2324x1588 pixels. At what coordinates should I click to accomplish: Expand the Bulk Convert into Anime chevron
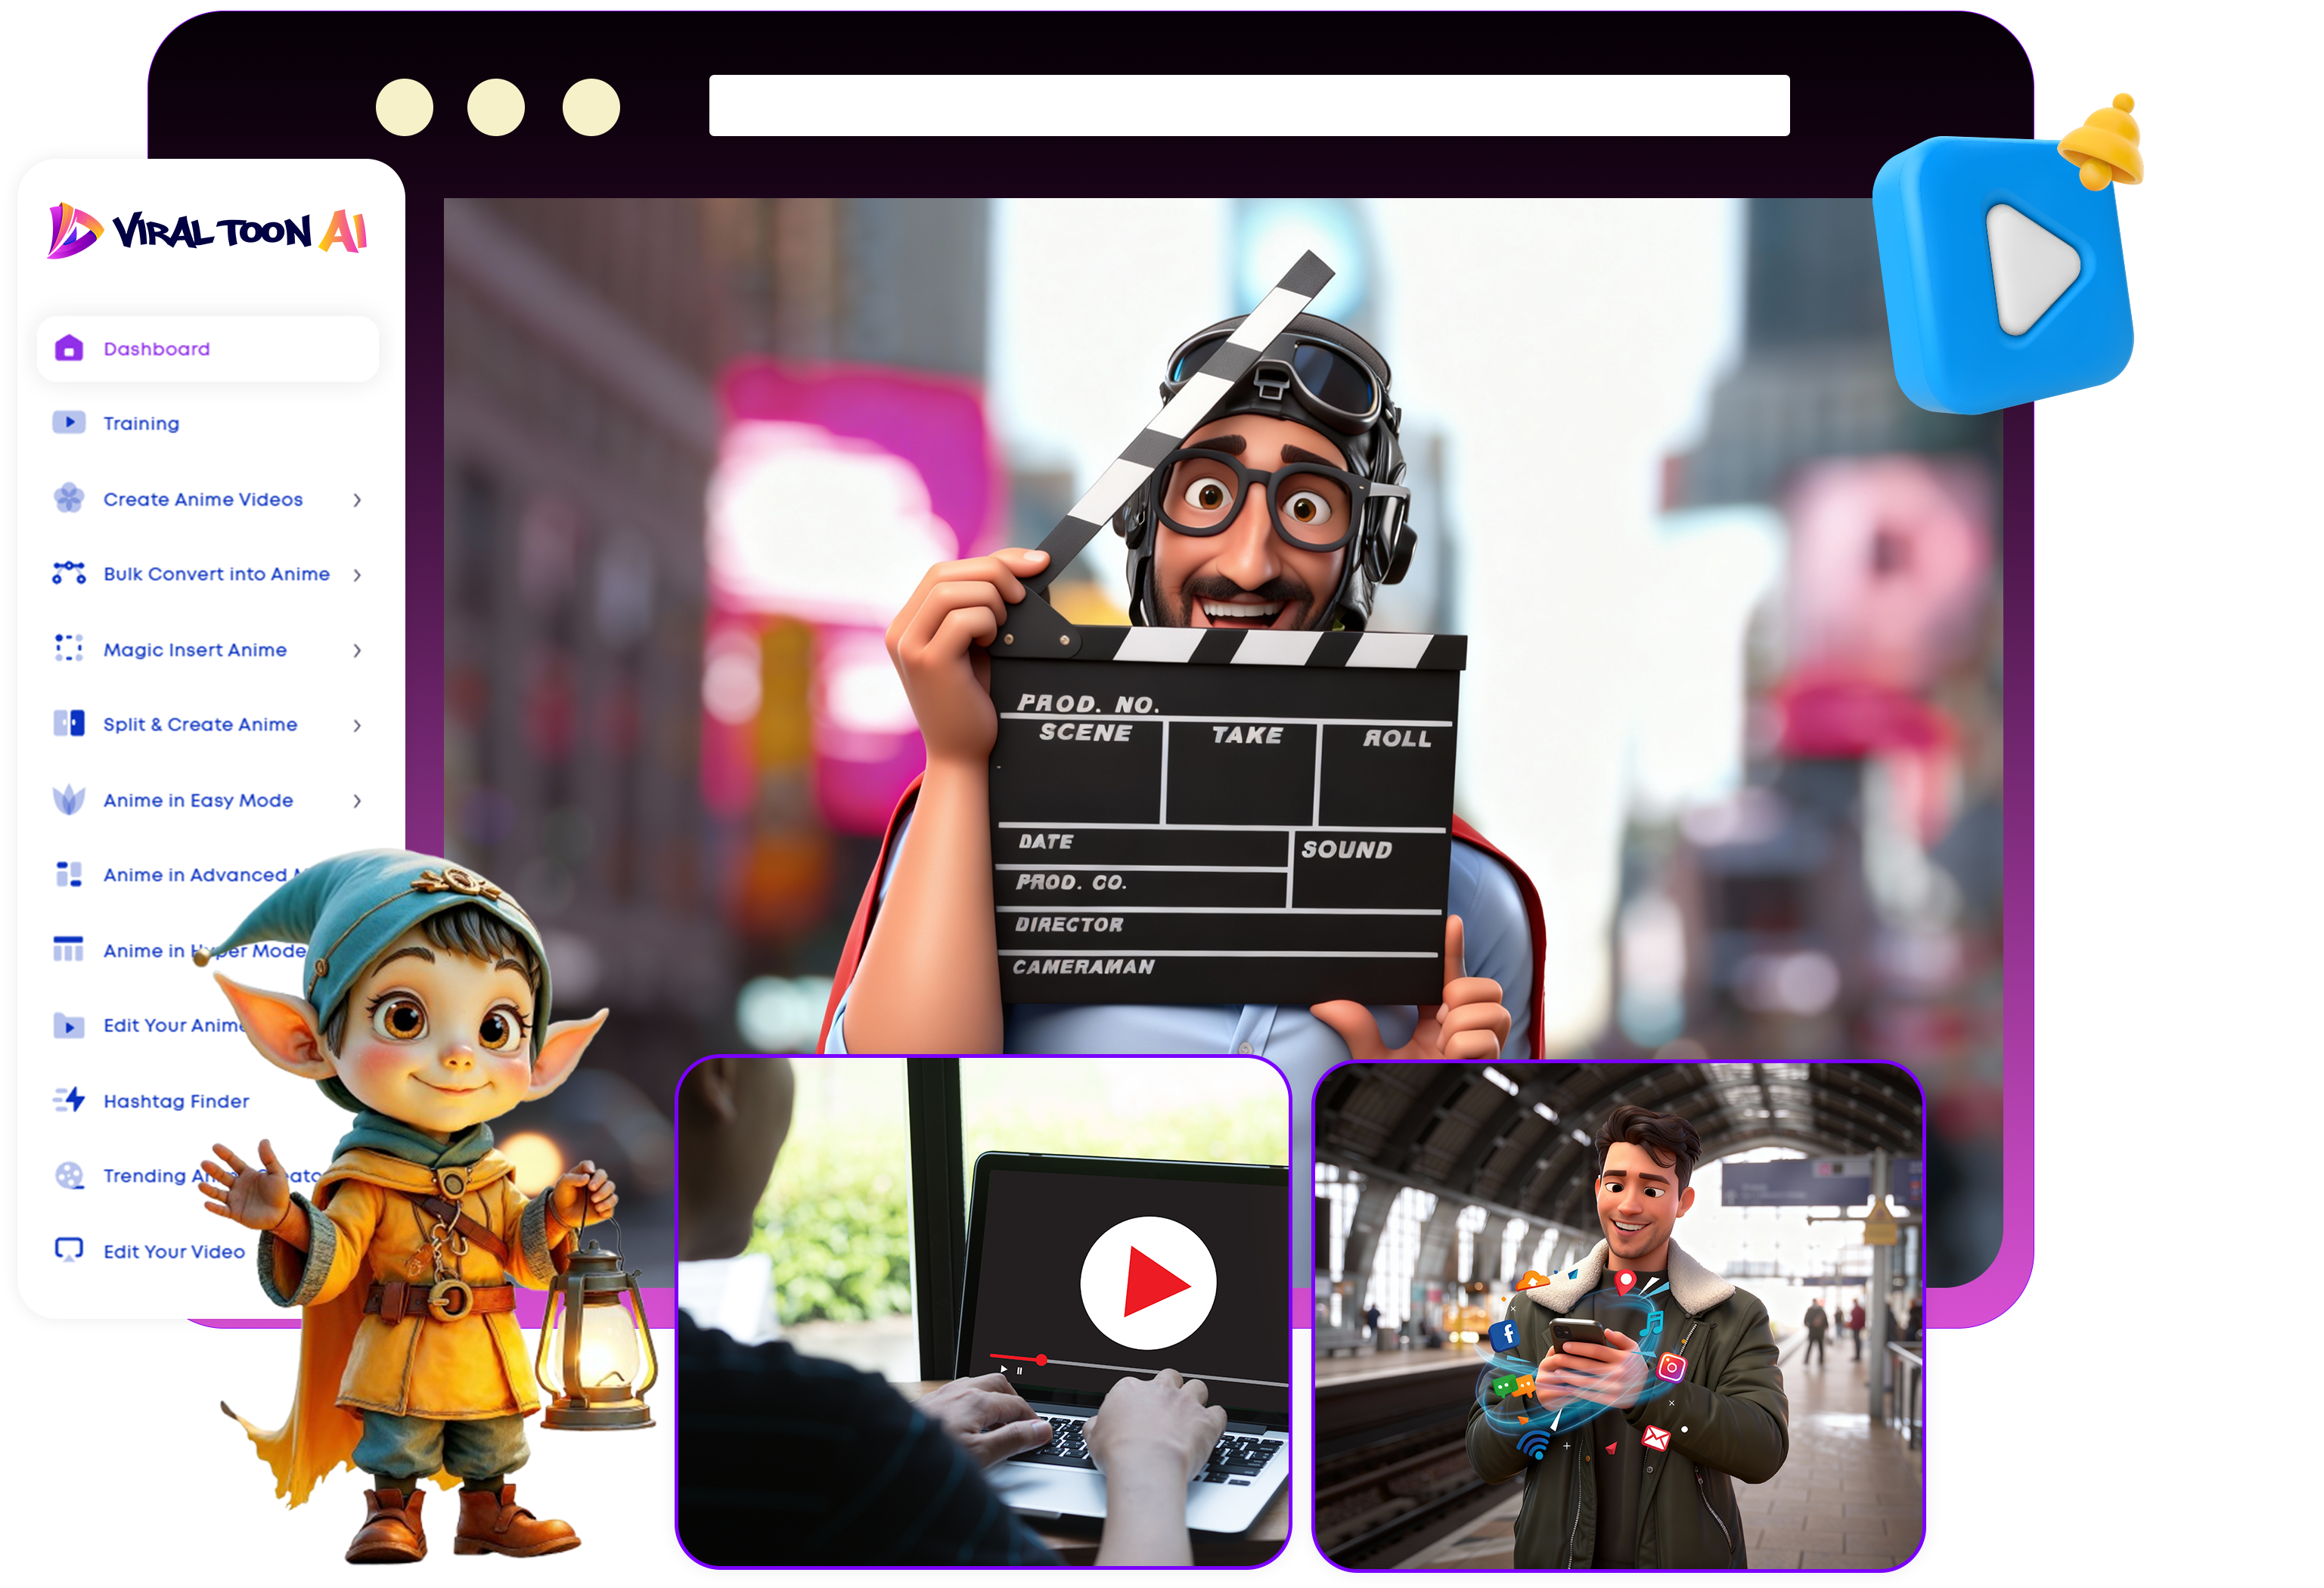357,575
